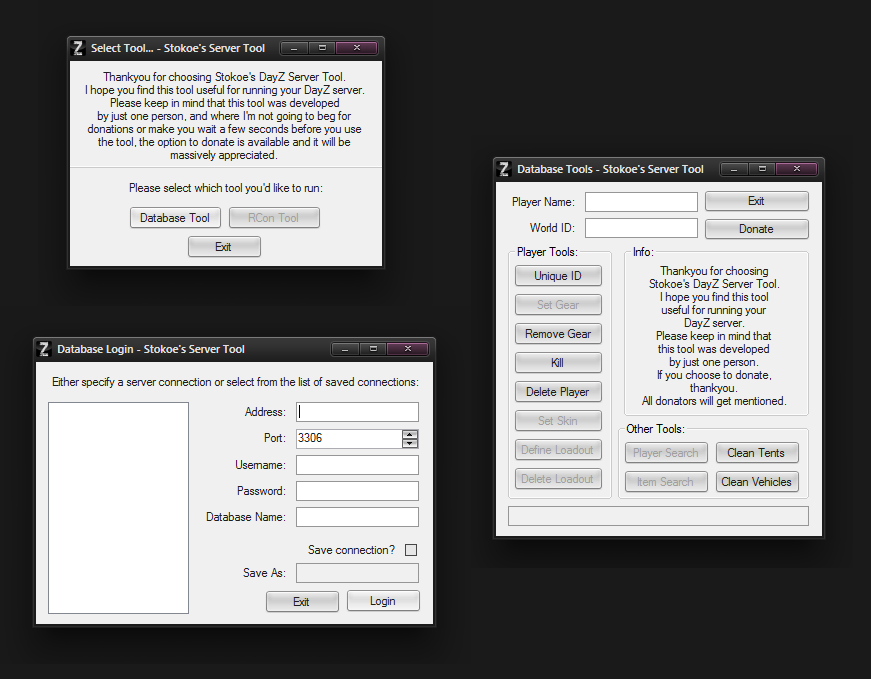This screenshot has width=871, height=679.
Task: Click the Port number field
Action: pos(349,438)
